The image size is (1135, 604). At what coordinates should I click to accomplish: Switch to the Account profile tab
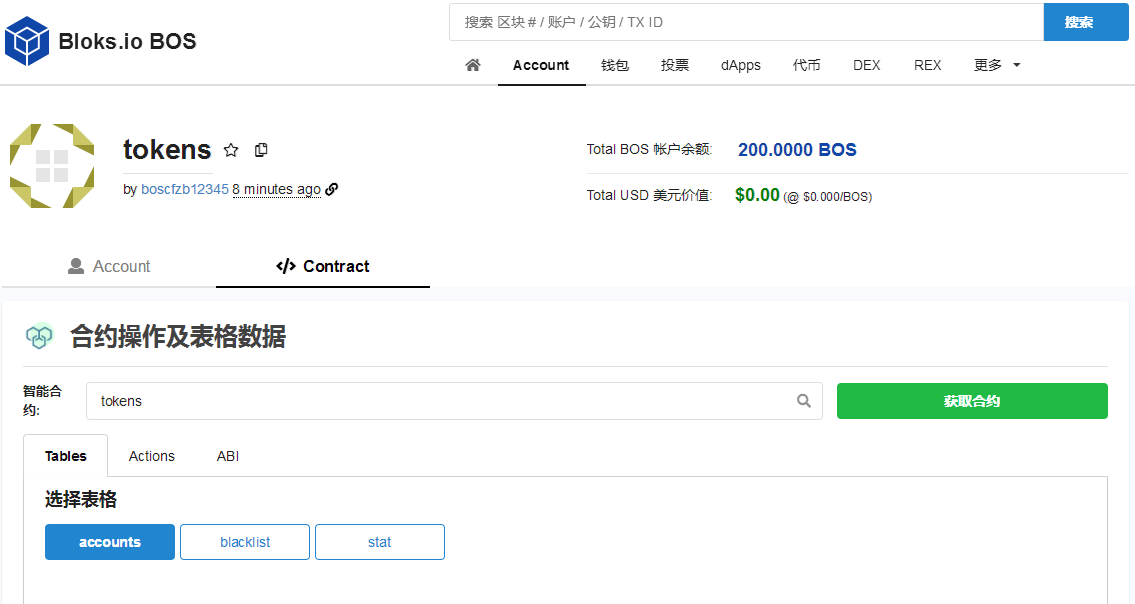[109, 267]
